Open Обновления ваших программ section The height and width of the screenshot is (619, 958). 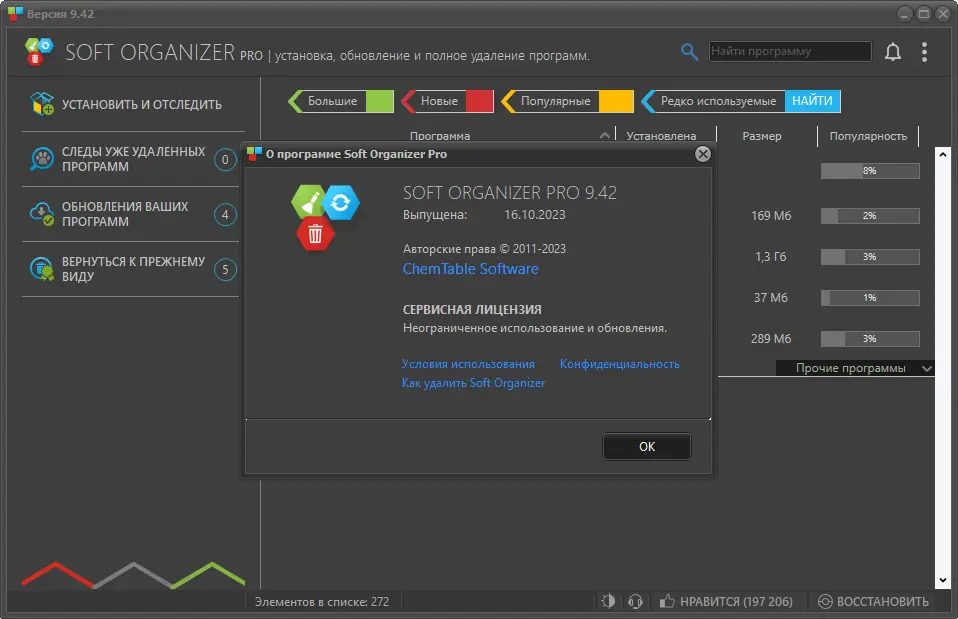(x=130, y=214)
